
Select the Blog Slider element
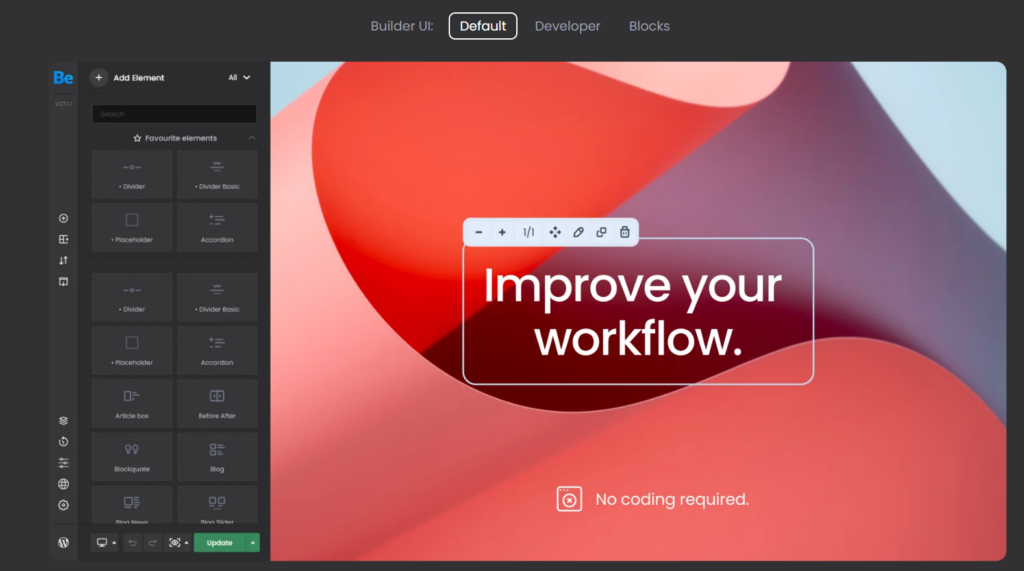tap(217, 505)
